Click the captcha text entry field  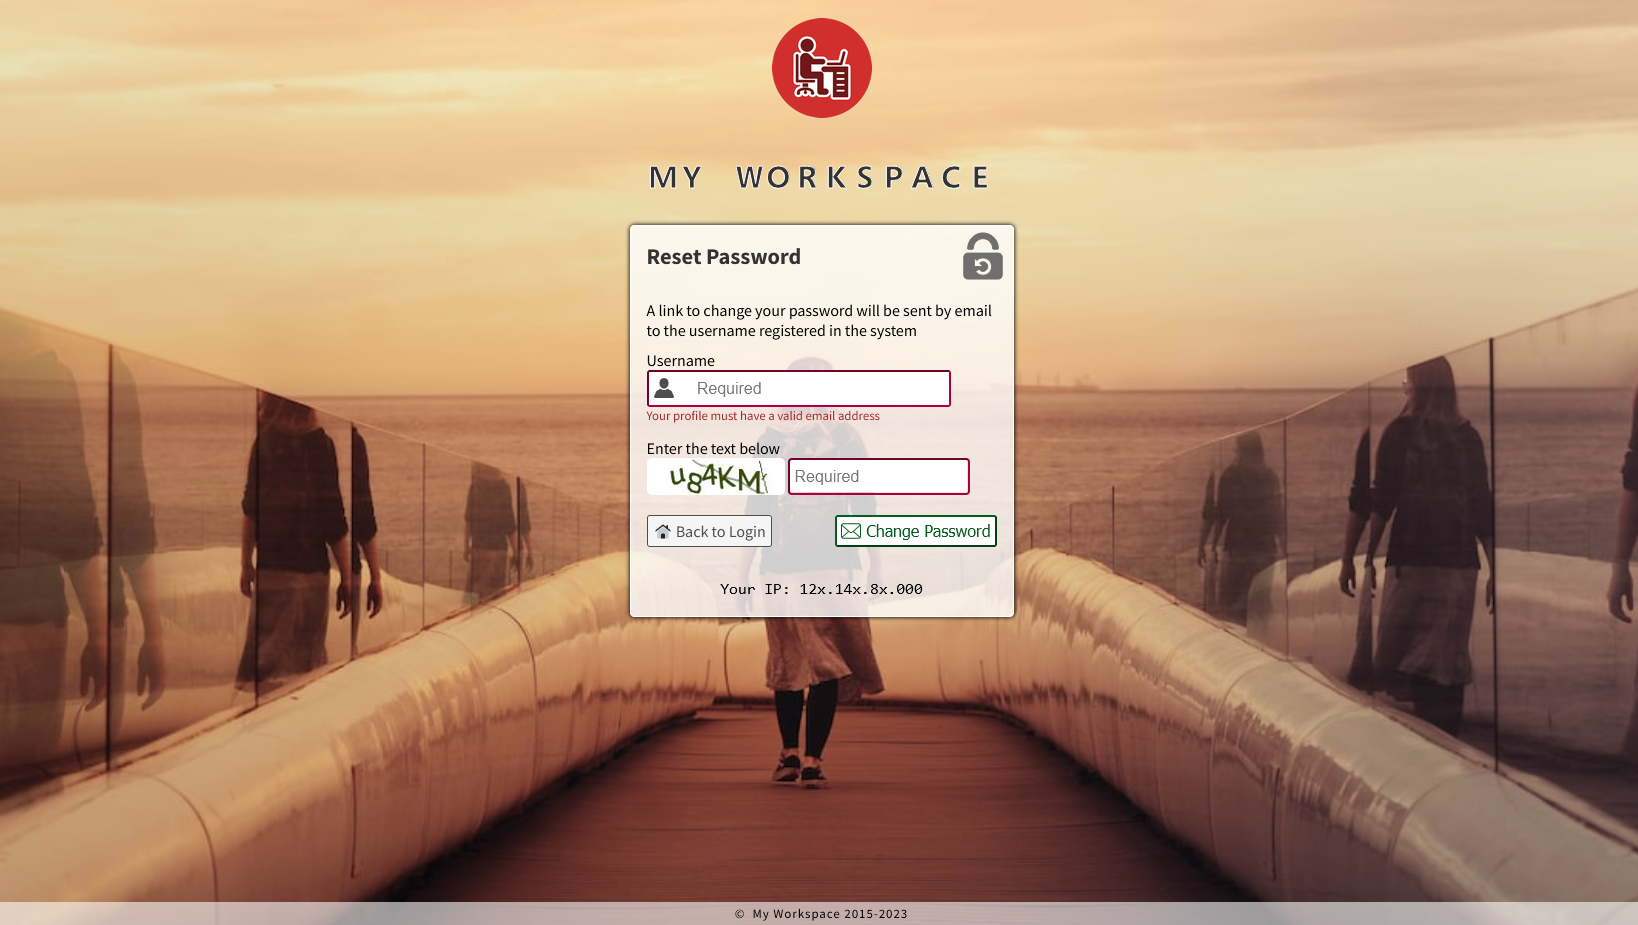pos(878,476)
